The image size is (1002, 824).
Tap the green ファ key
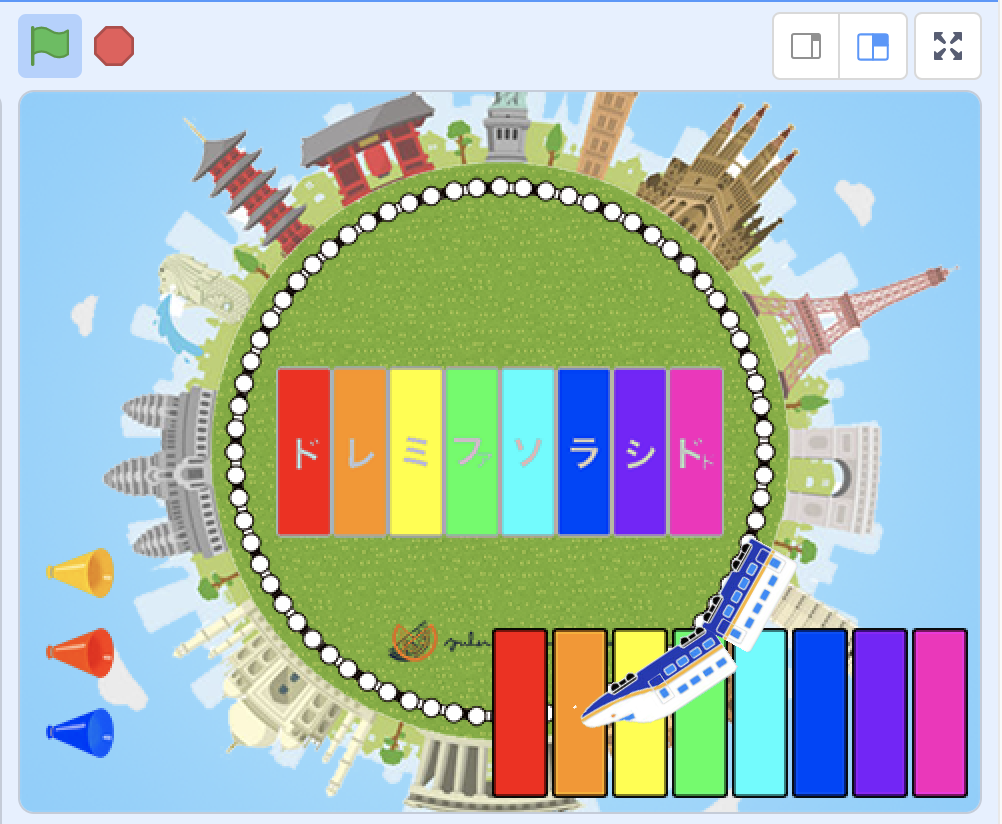pyautogui.click(x=472, y=451)
